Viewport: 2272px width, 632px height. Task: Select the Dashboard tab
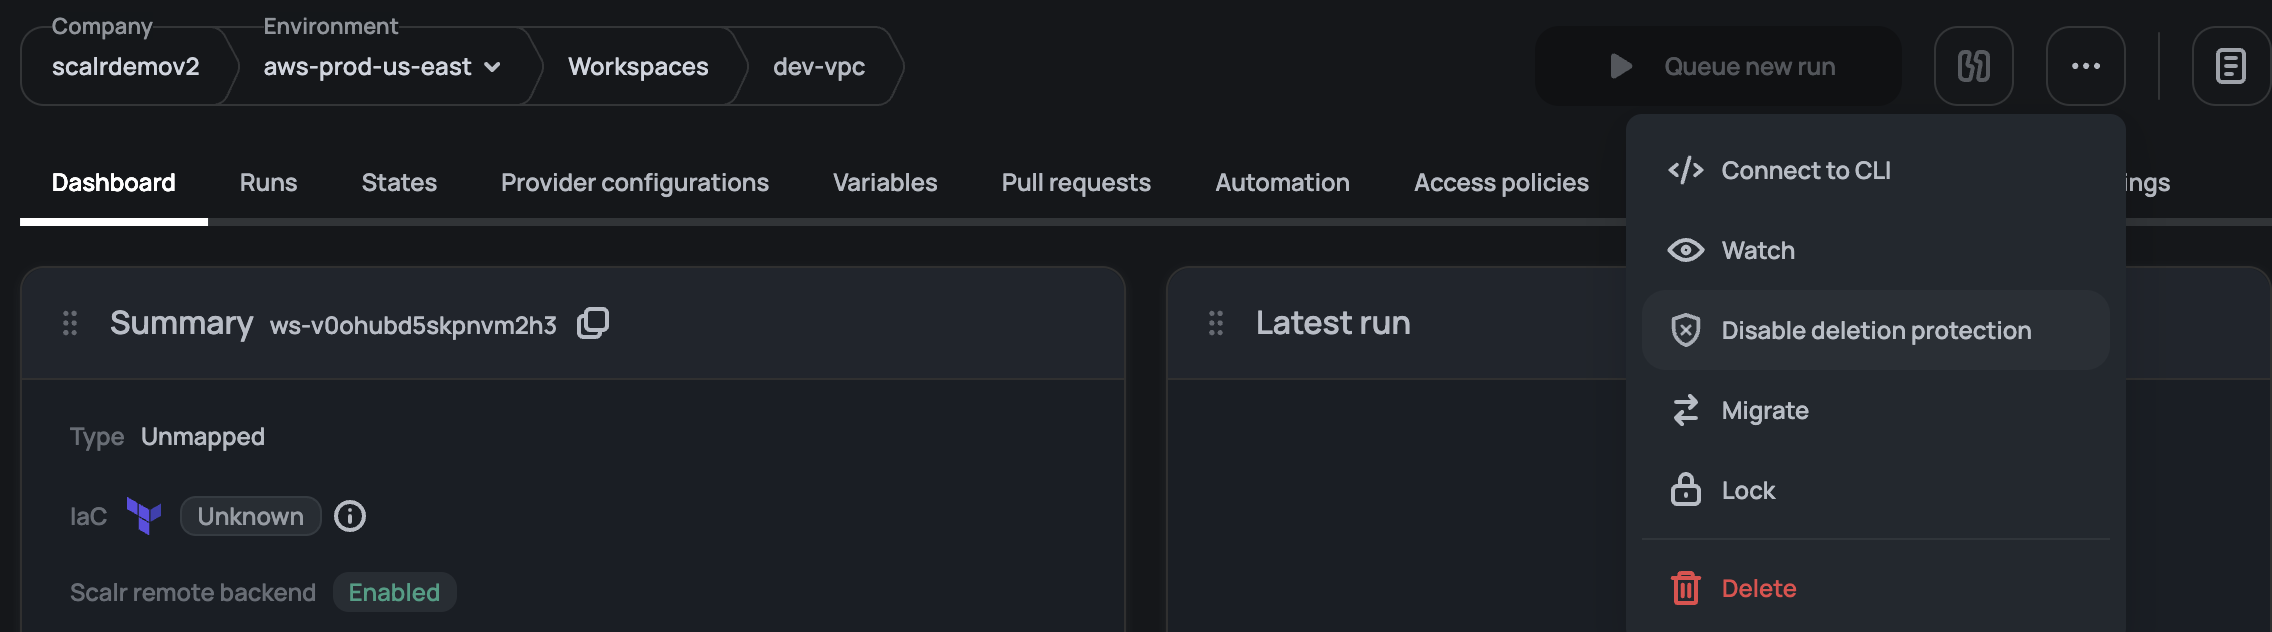pyautogui.click(x=114, y=183)
